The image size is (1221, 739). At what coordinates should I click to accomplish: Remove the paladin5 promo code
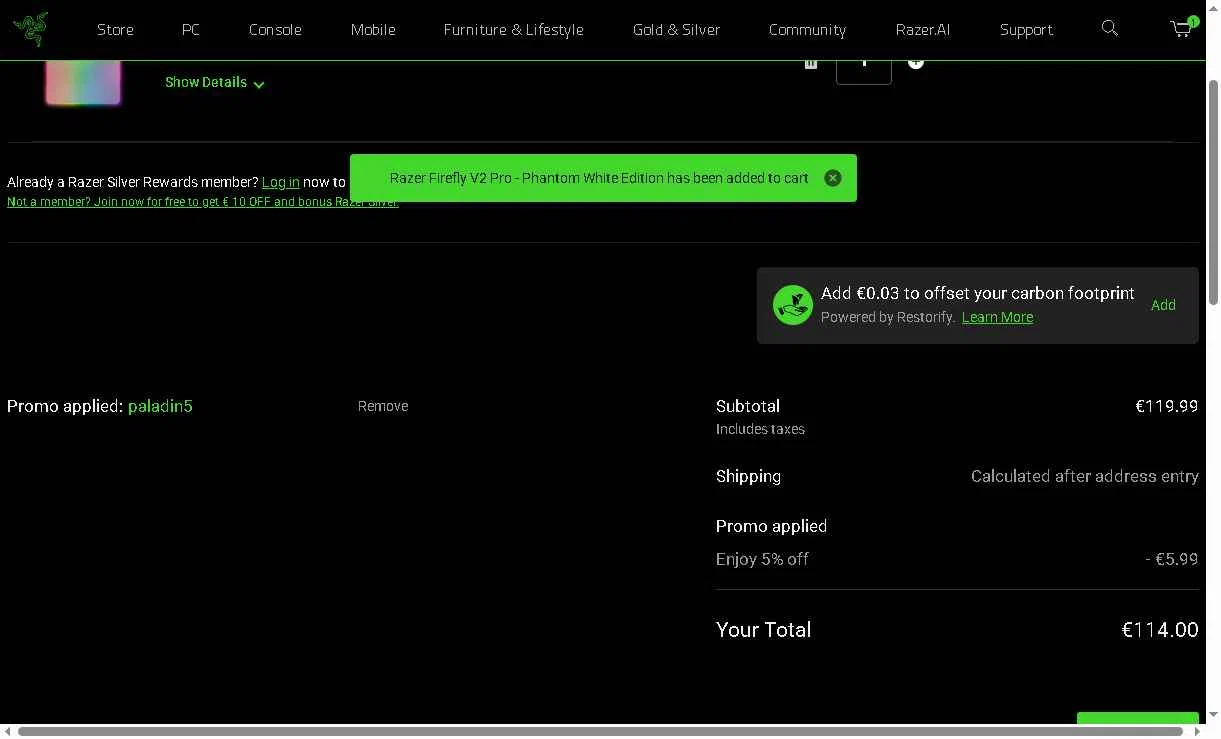click(x=383, y=406)
